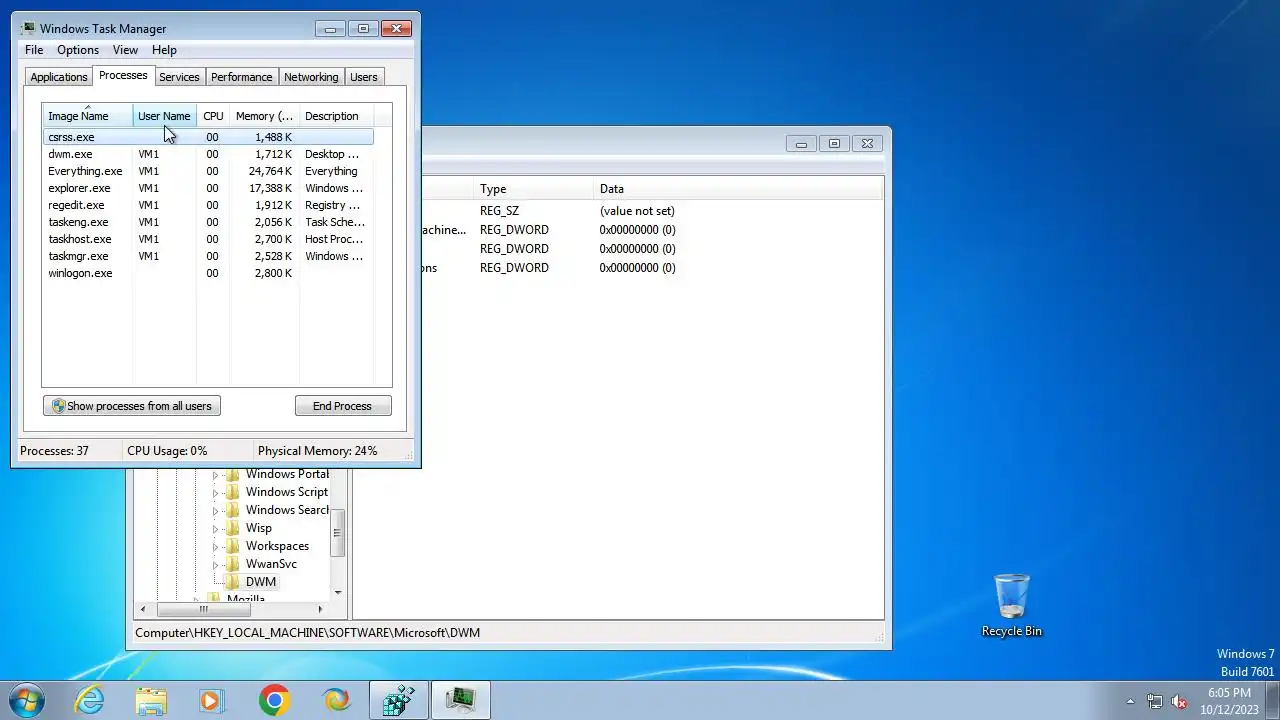The height and width of the screenshot is (720, 1280).
Task: Click the Task Manager title bar icon
Action: click(28, 28)
